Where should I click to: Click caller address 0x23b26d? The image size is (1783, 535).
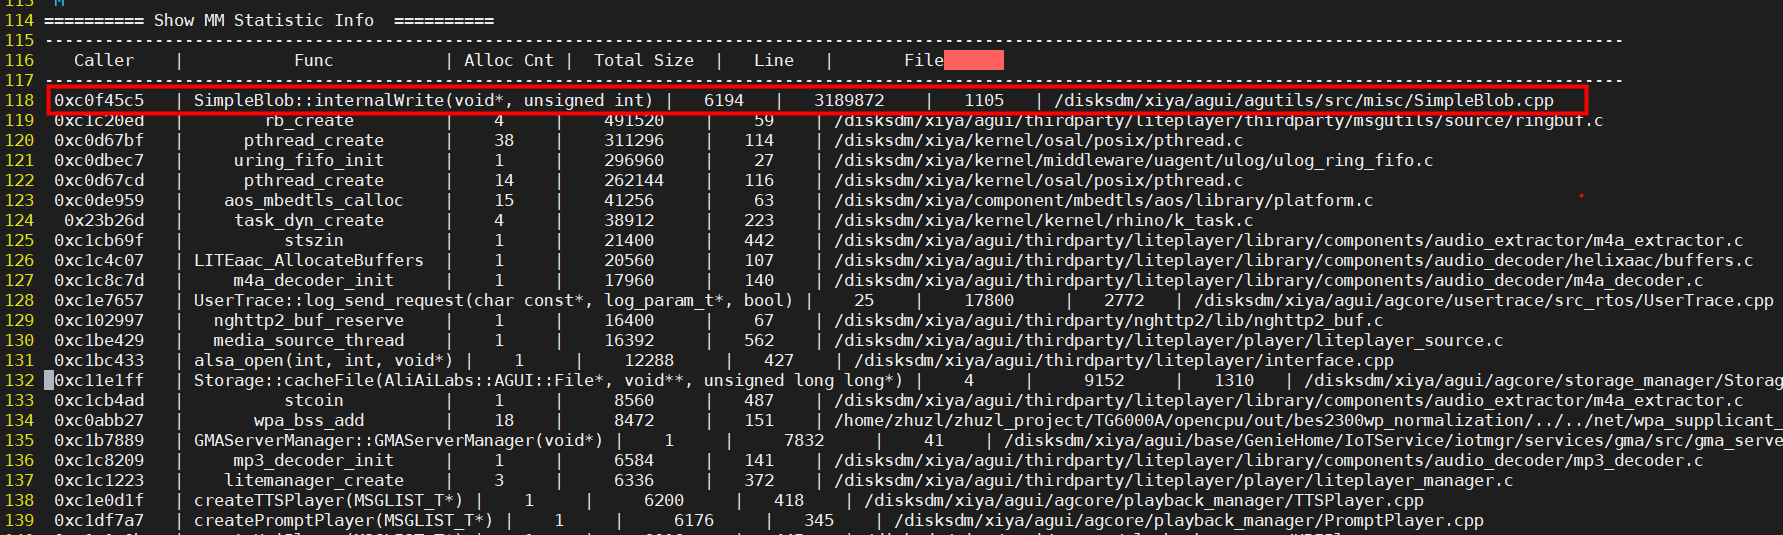[104, 220]
